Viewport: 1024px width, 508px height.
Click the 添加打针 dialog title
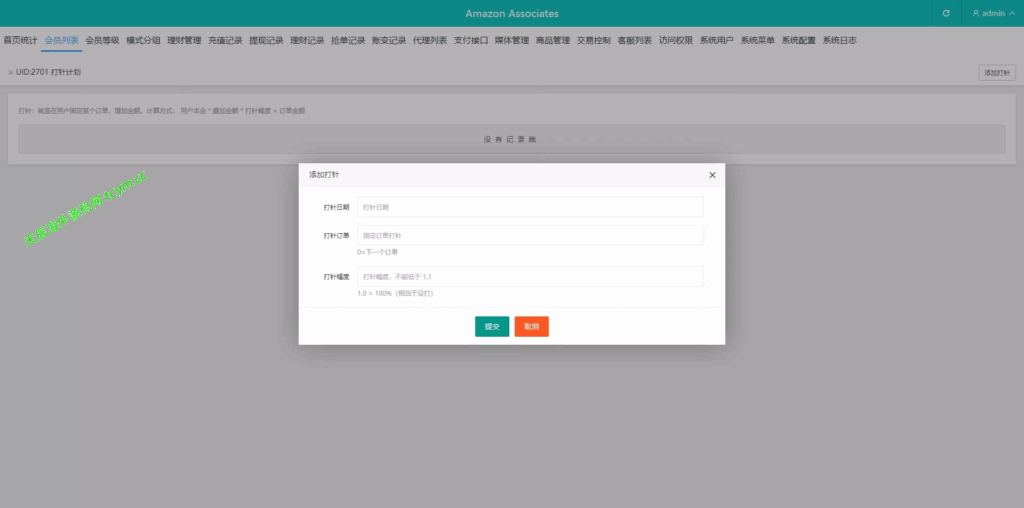tap(324, 175)
